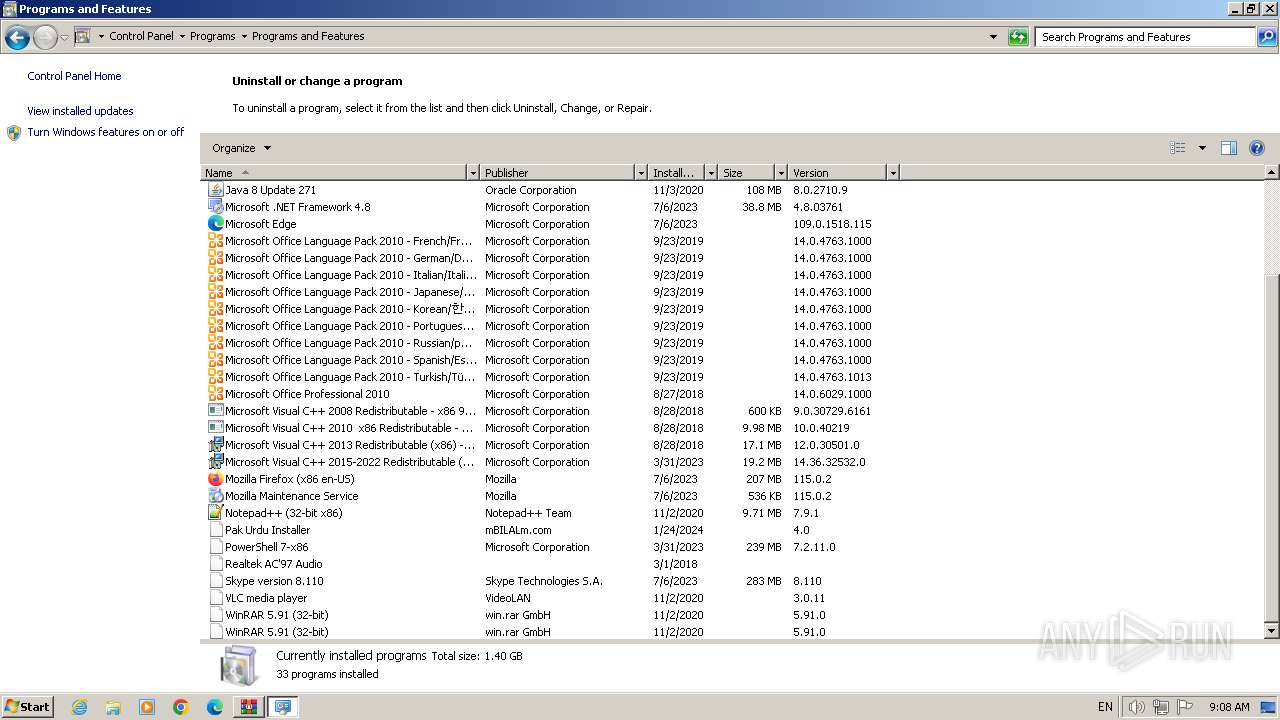Click the Mozilla Firefox program icon

[215, 479]
